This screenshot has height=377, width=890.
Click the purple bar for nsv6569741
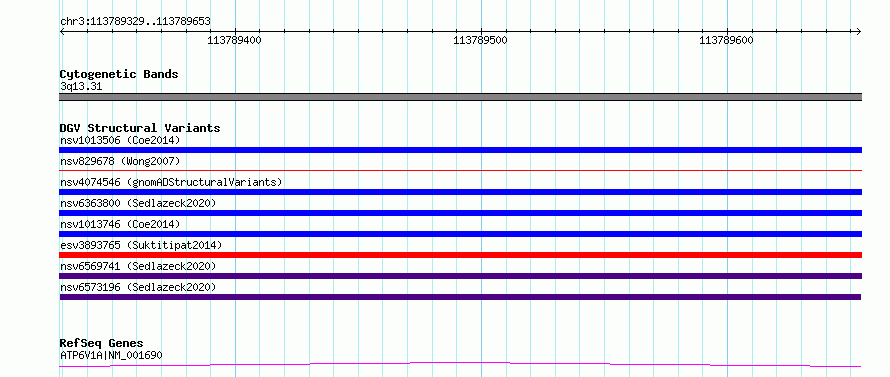point(460,276)
